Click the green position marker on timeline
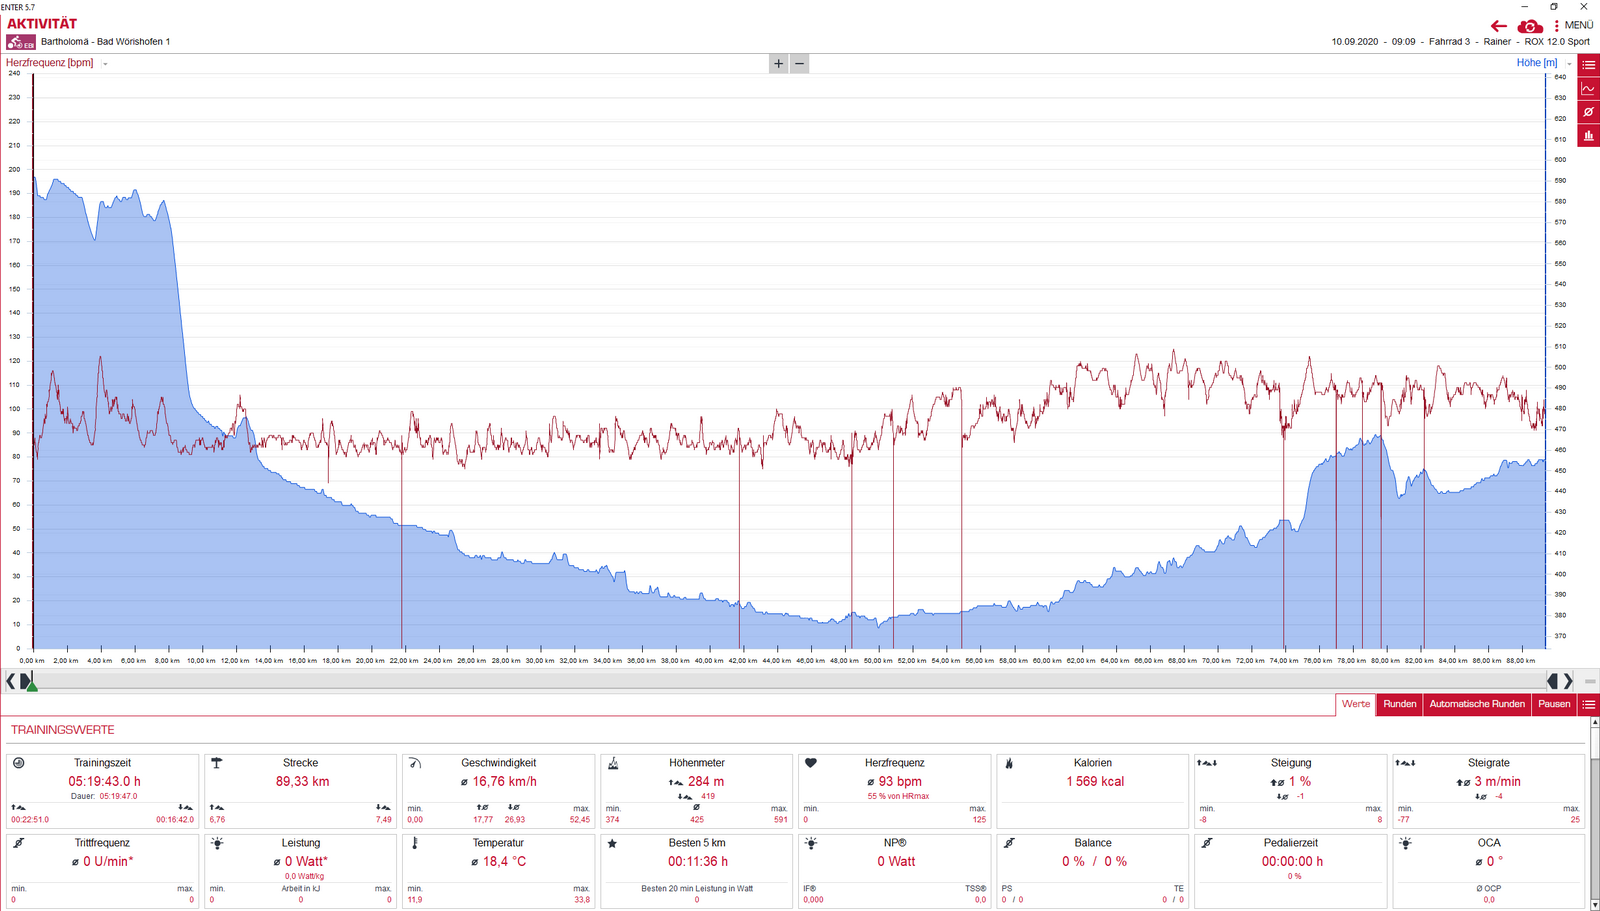Image resolution: width=1600 pixels, height=911 pixels. (x=32, y=685)
